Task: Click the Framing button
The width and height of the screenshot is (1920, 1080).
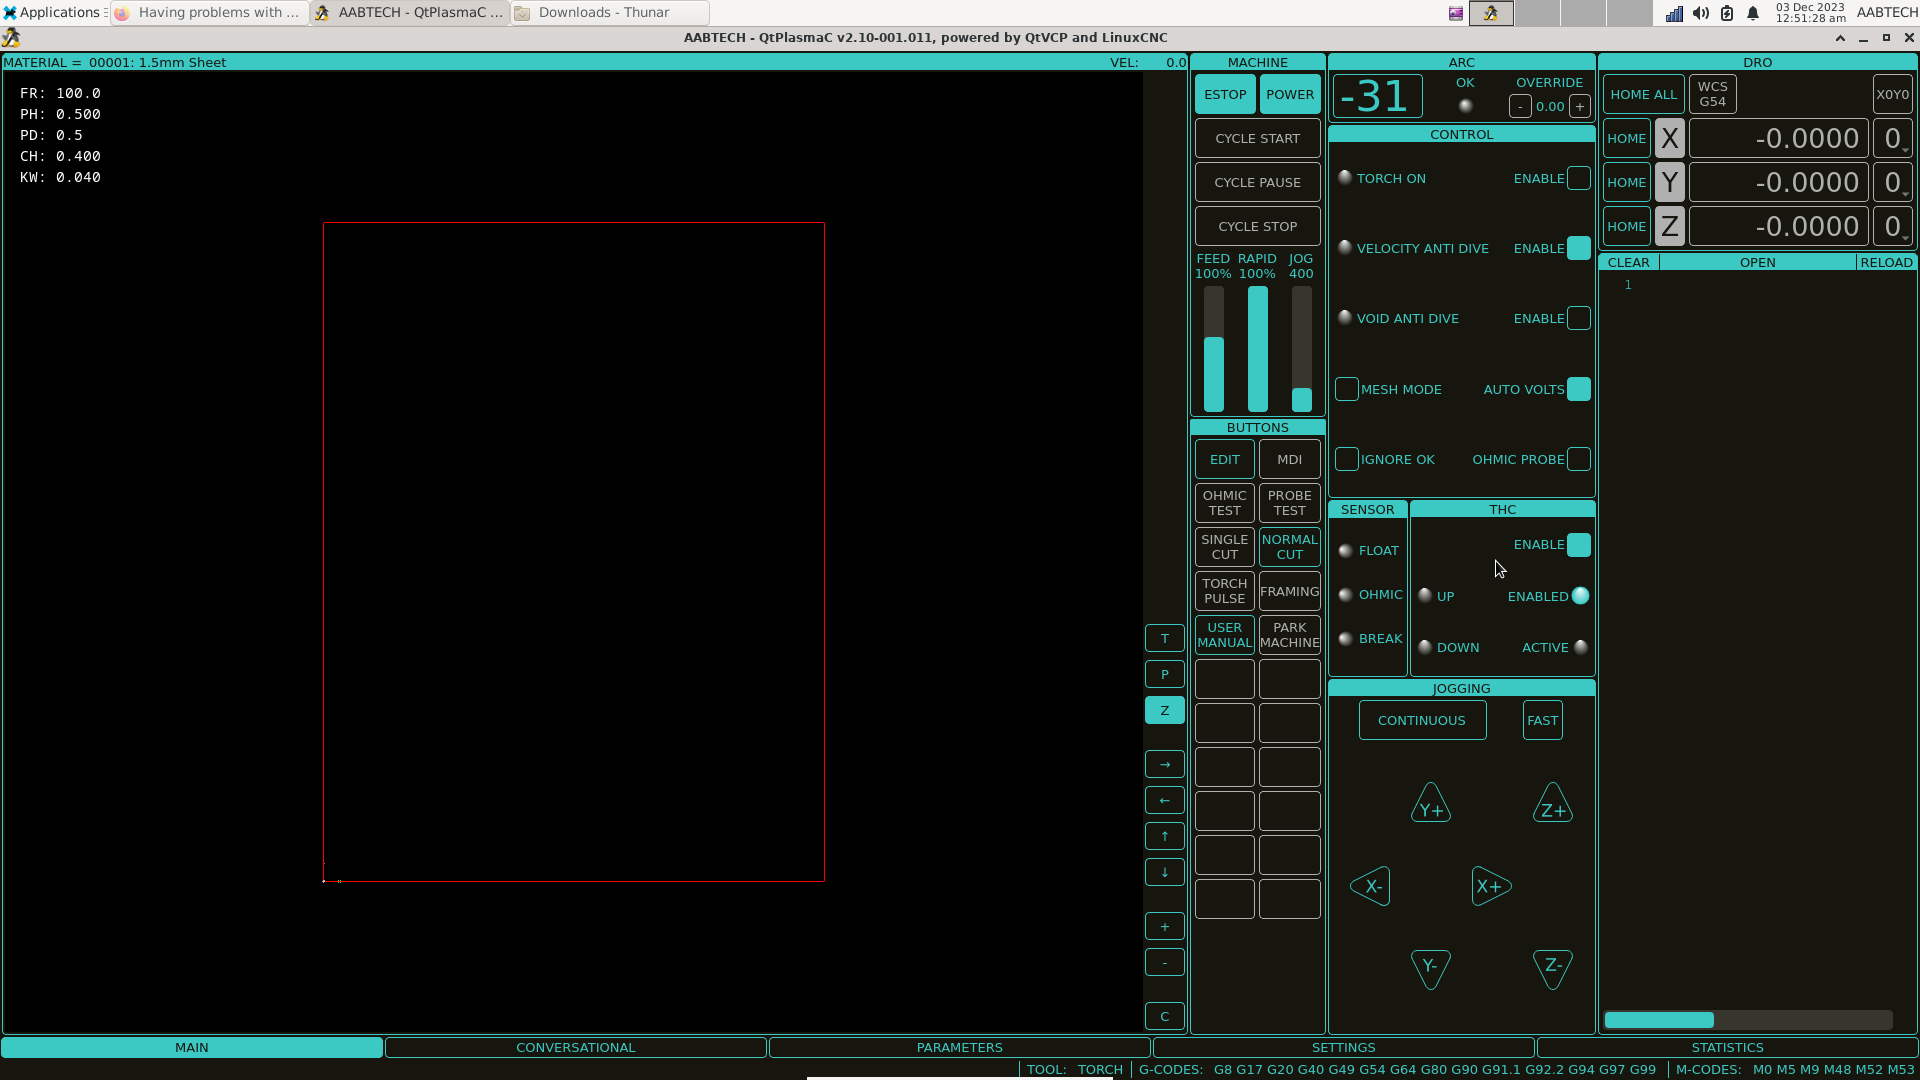Action: click(x=1290, y=591)
